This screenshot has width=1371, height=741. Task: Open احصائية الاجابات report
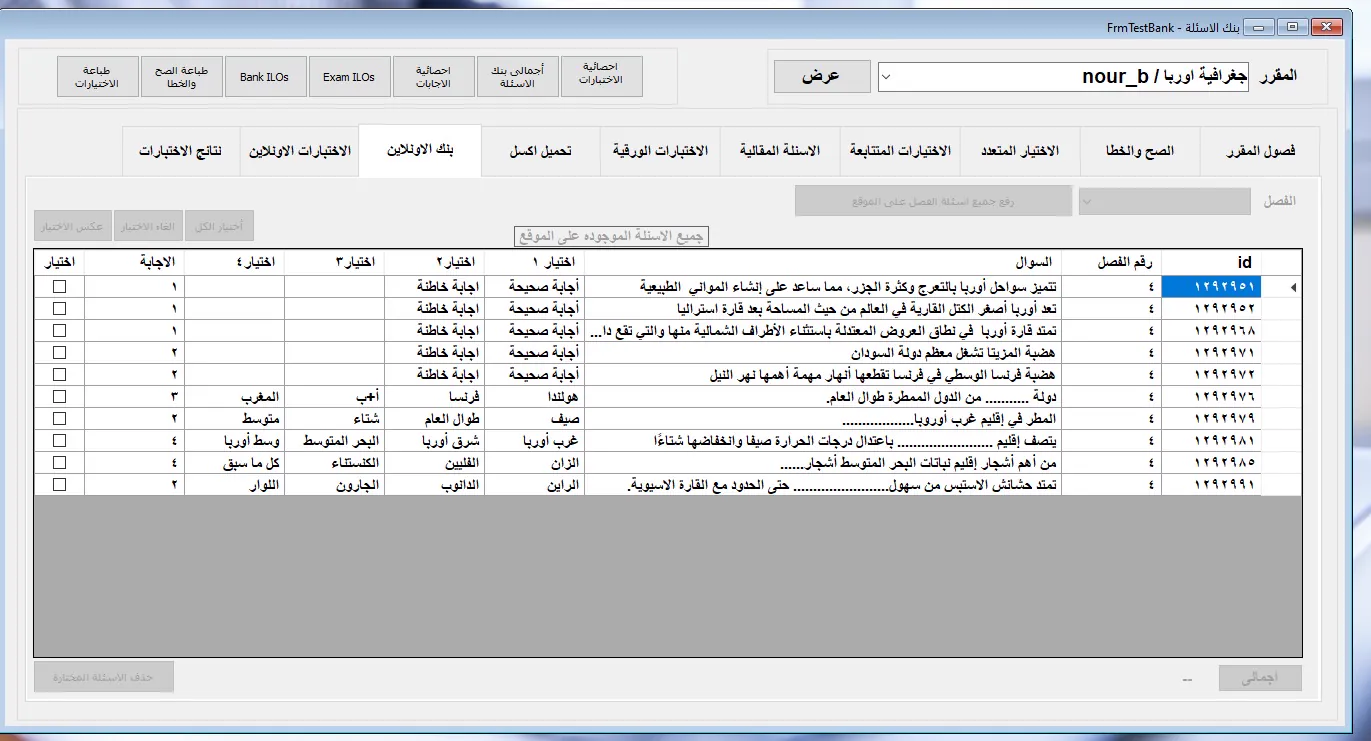point(433,76)
